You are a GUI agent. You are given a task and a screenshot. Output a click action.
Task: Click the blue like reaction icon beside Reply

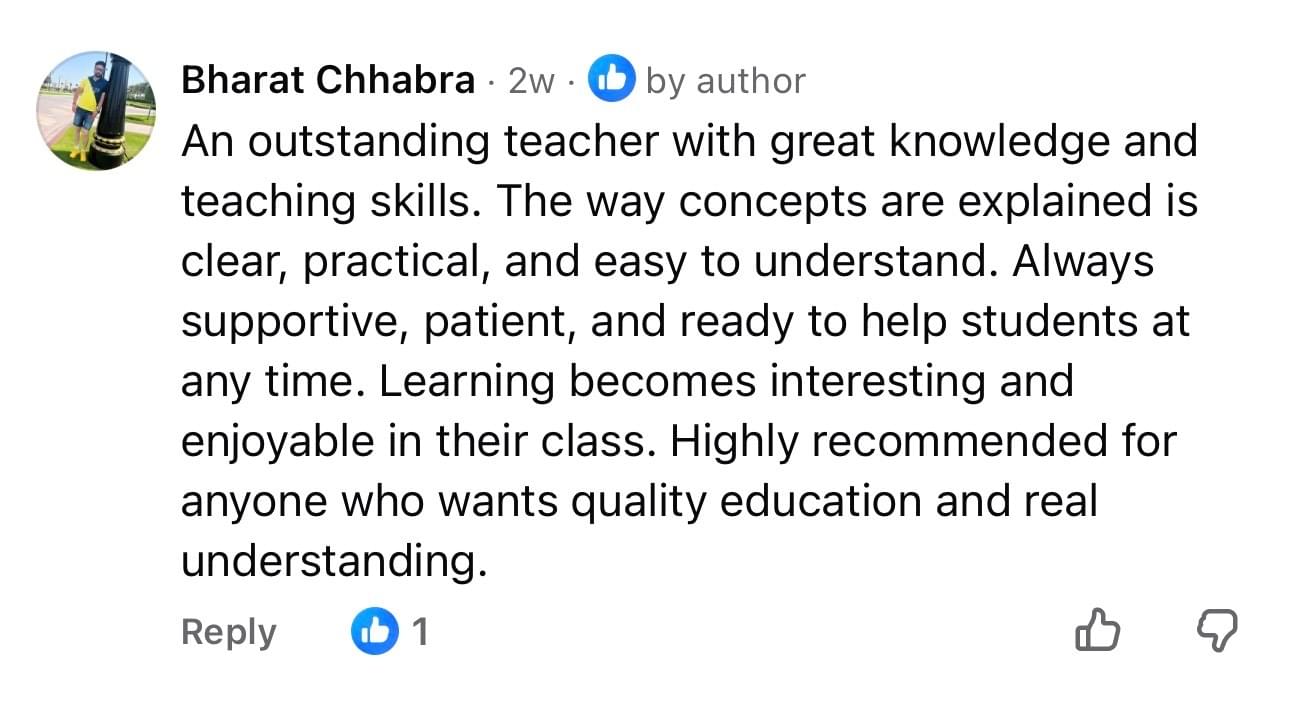coord(374,631)
